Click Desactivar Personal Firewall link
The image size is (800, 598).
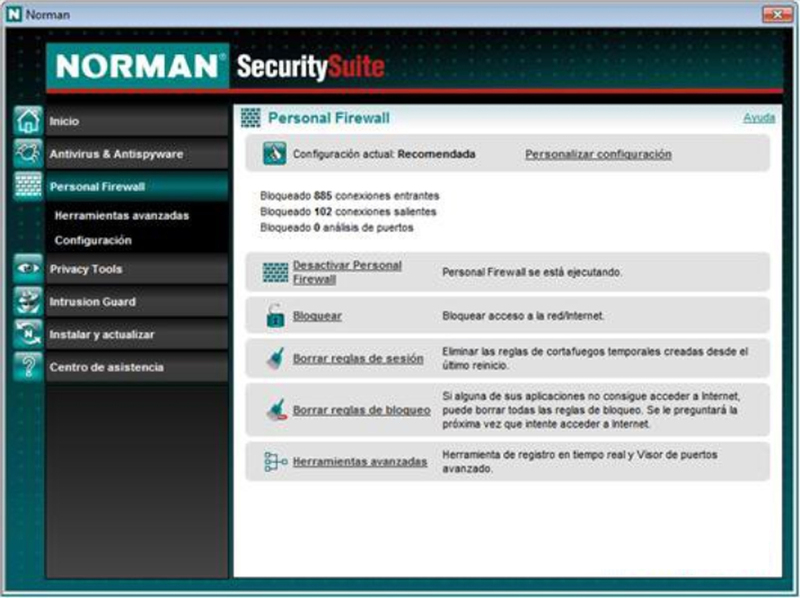pyautogui.click(x=347, y=272)
